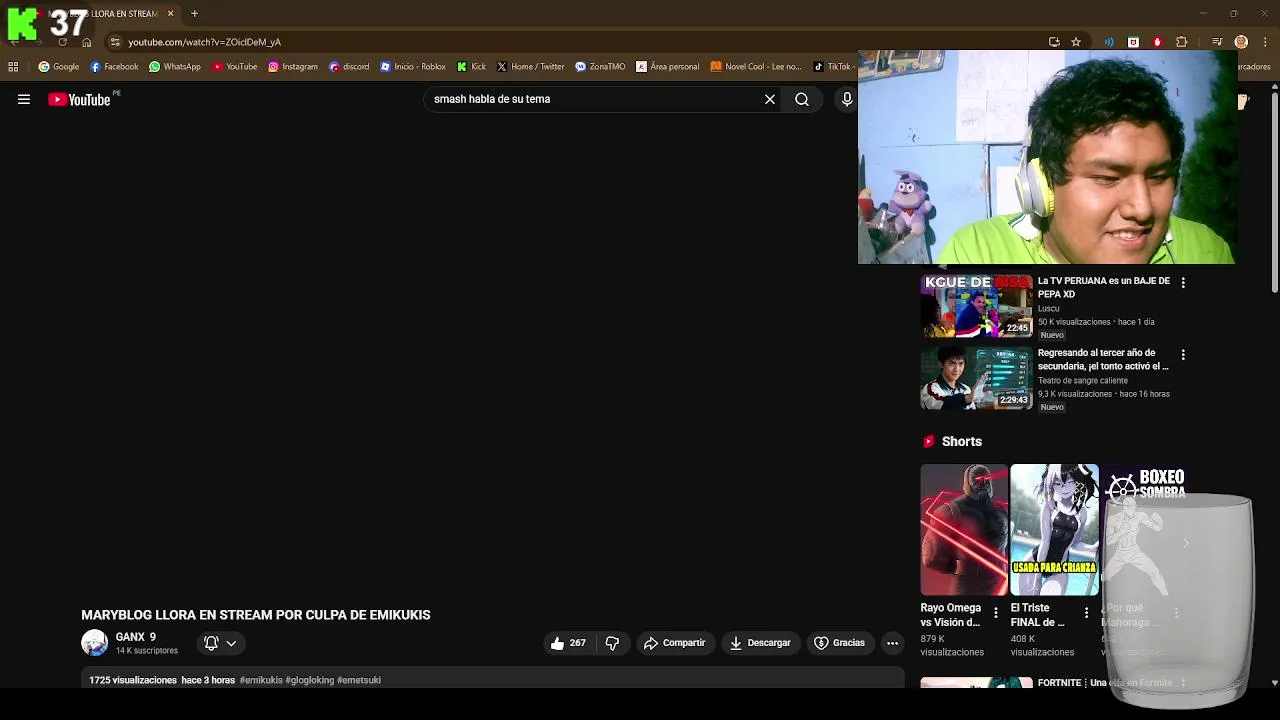This screenshot has height=720, width=1280.
Task: Open the FORTNITE video title at bottom
Action: (x=1105, y=683)
